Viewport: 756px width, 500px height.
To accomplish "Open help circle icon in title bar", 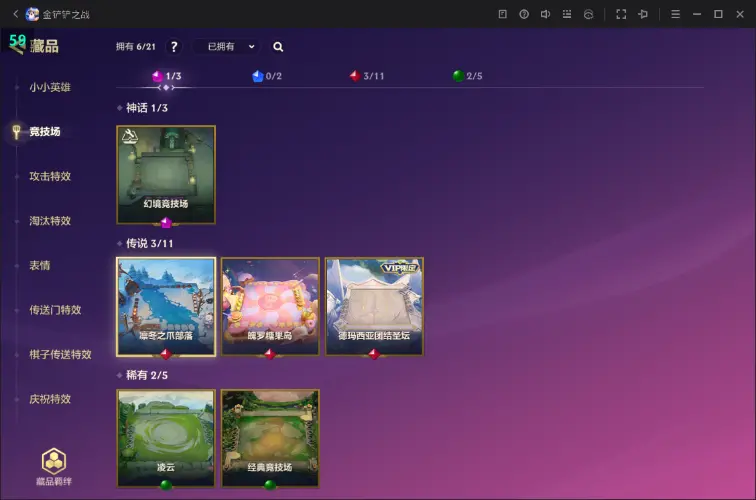I will 524,14.
